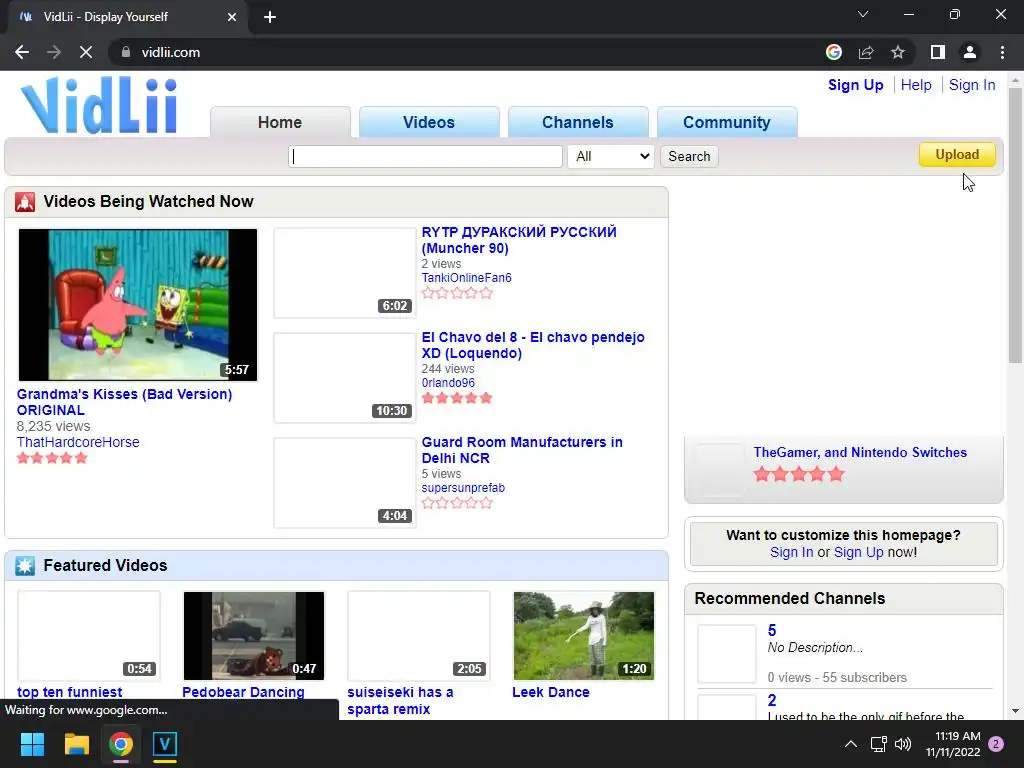Image resolution: width=1024 pixels, height=768 pixels.
Task: Share this page via share icon
Action: point(866,52)
